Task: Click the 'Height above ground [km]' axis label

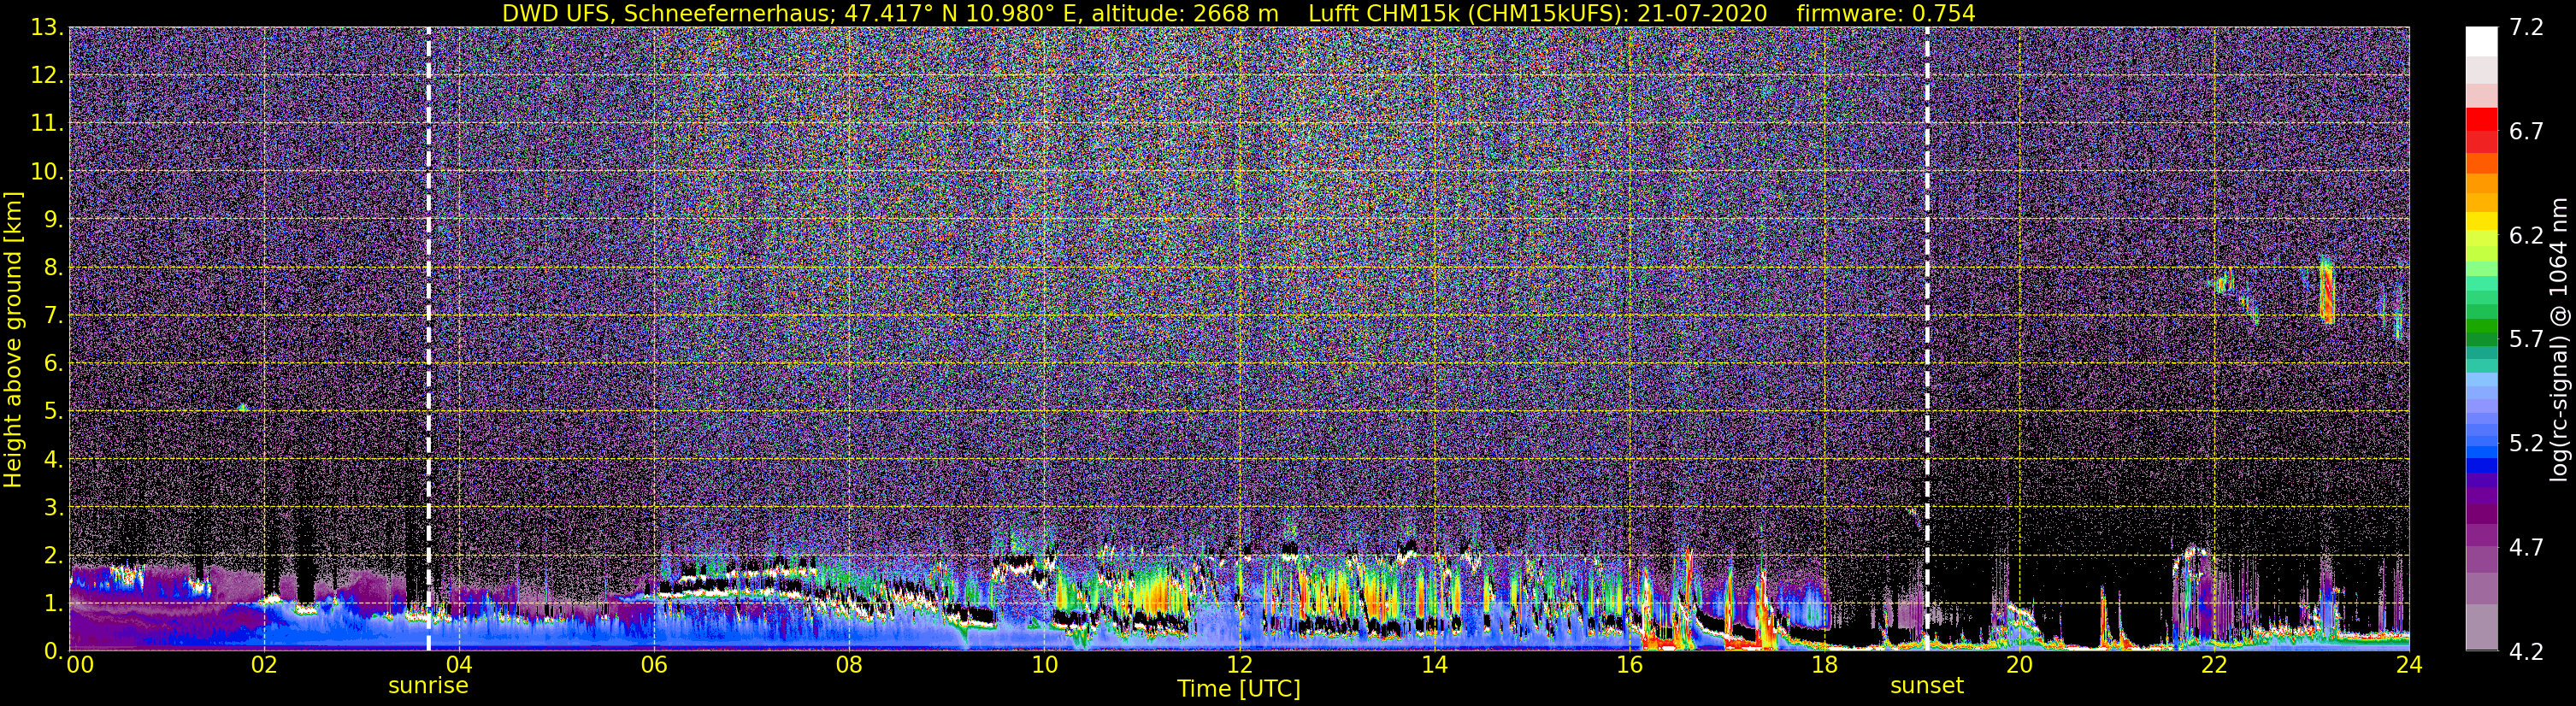Action: [13, 340]
